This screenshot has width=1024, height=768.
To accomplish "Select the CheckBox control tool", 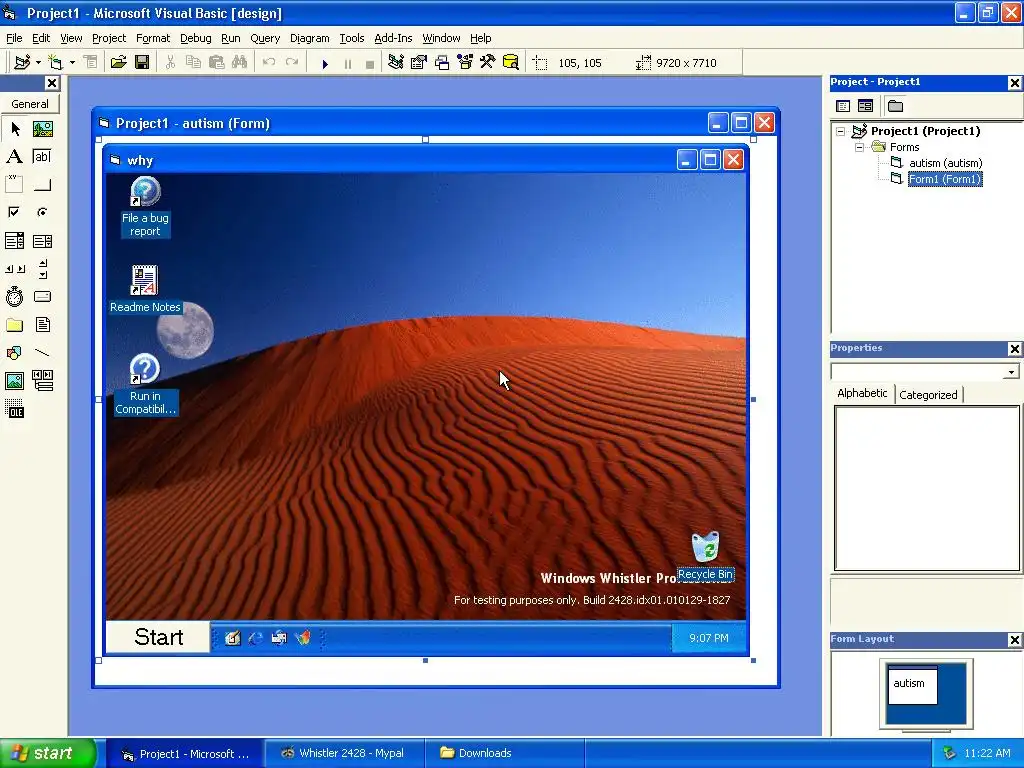I will (14, 212).
